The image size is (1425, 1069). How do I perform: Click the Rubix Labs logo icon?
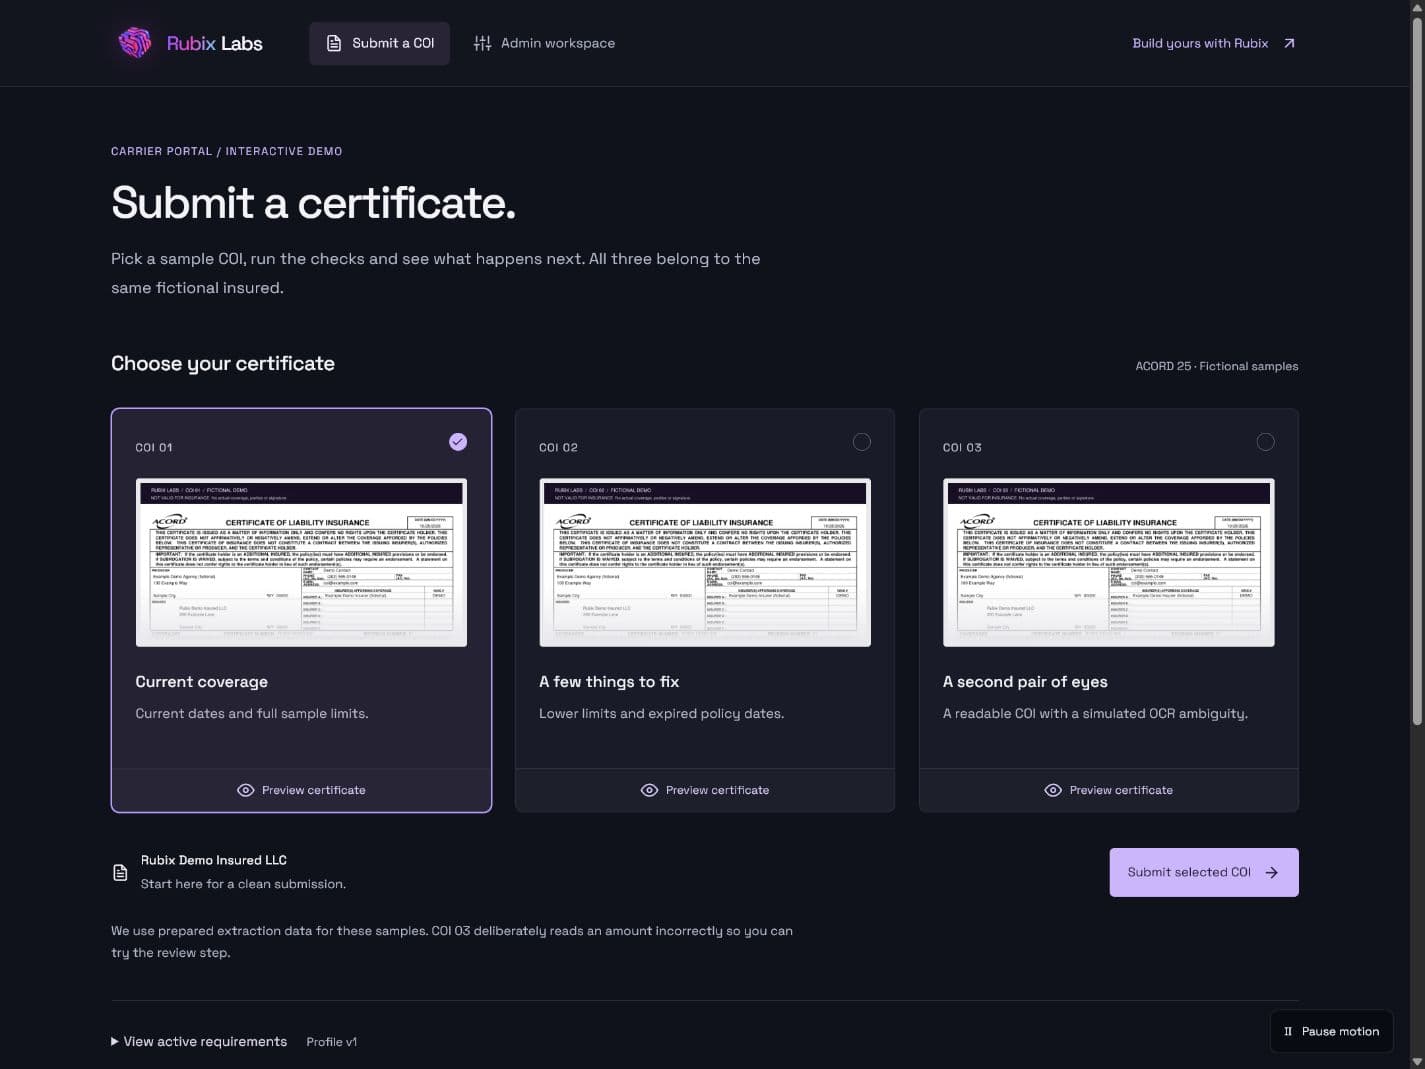(135, 43)
